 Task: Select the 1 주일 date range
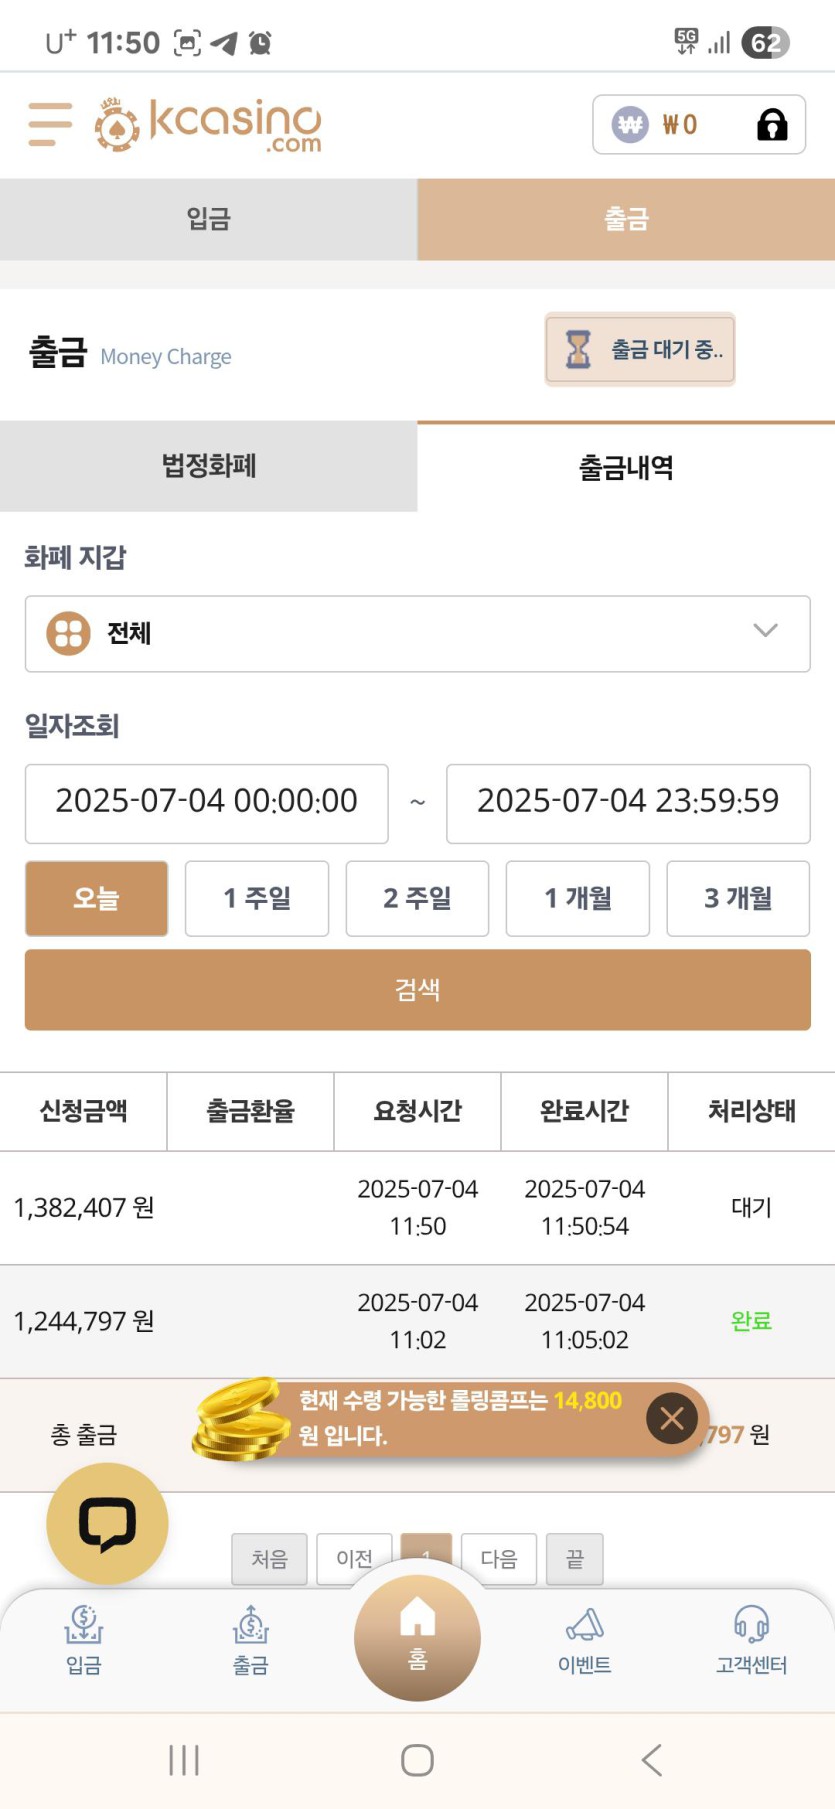[x=257, y=898]
